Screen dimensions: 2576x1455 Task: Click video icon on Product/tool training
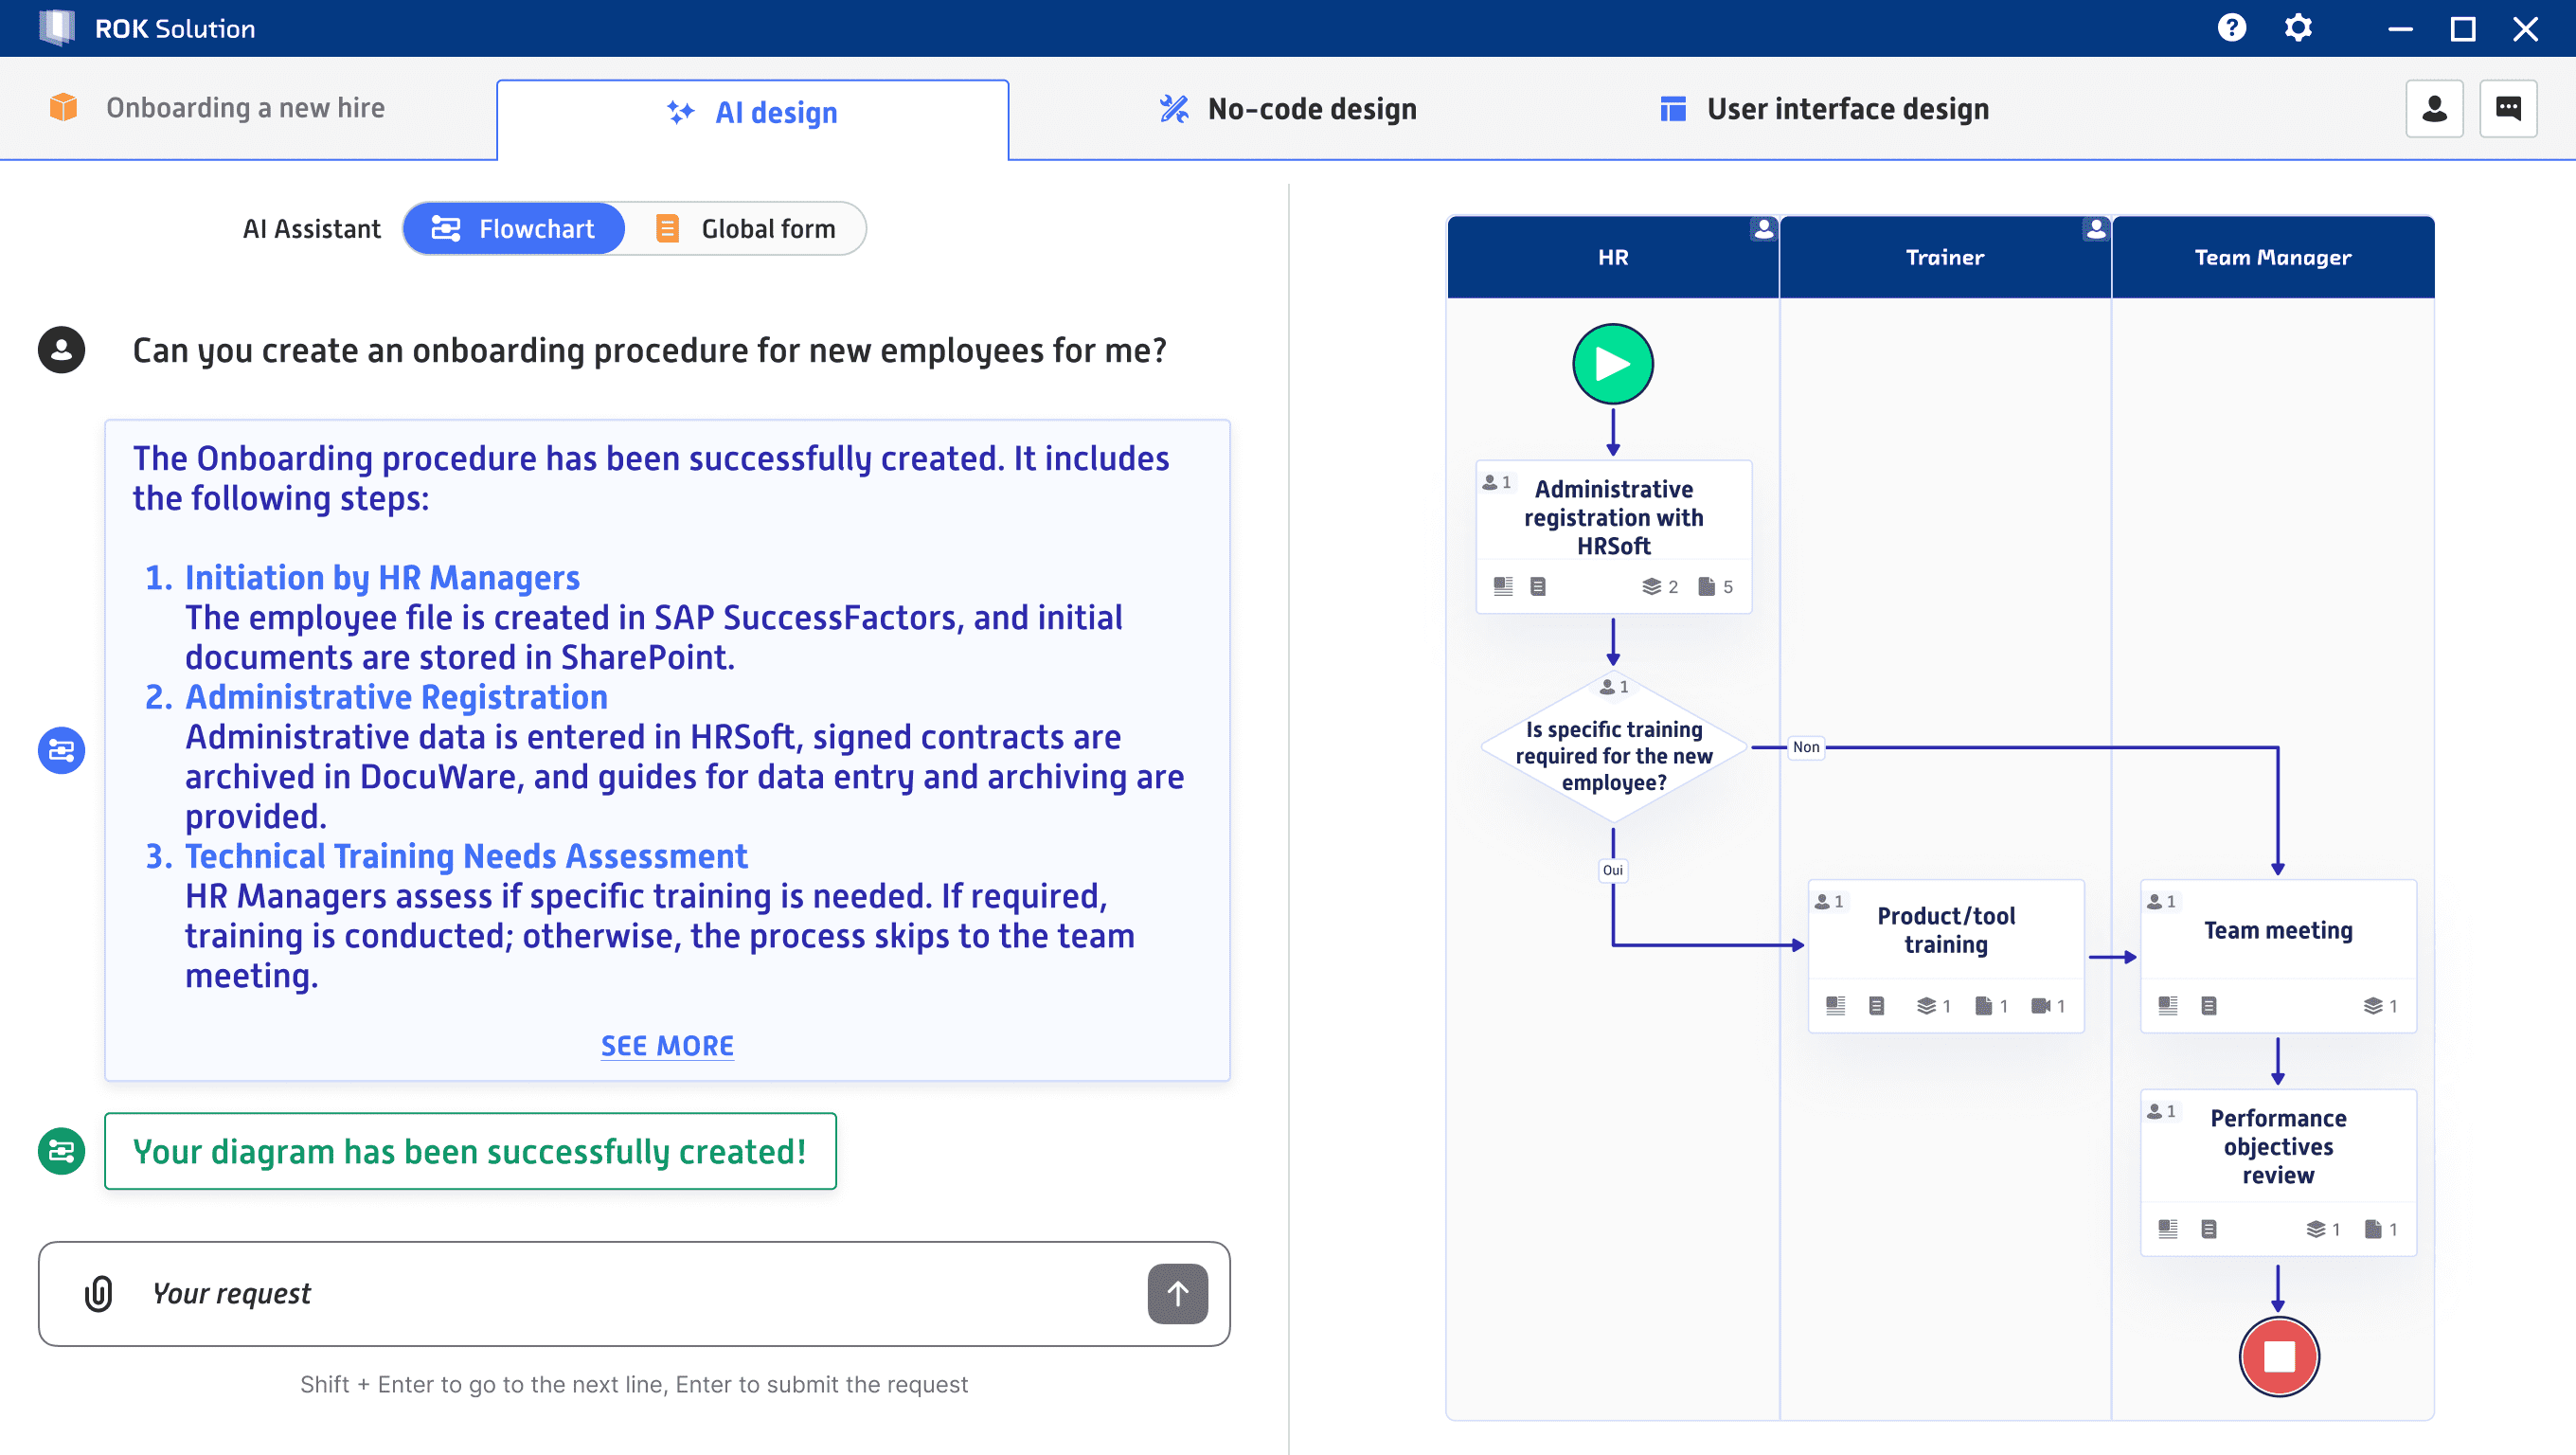(x=2040, y=1006)
